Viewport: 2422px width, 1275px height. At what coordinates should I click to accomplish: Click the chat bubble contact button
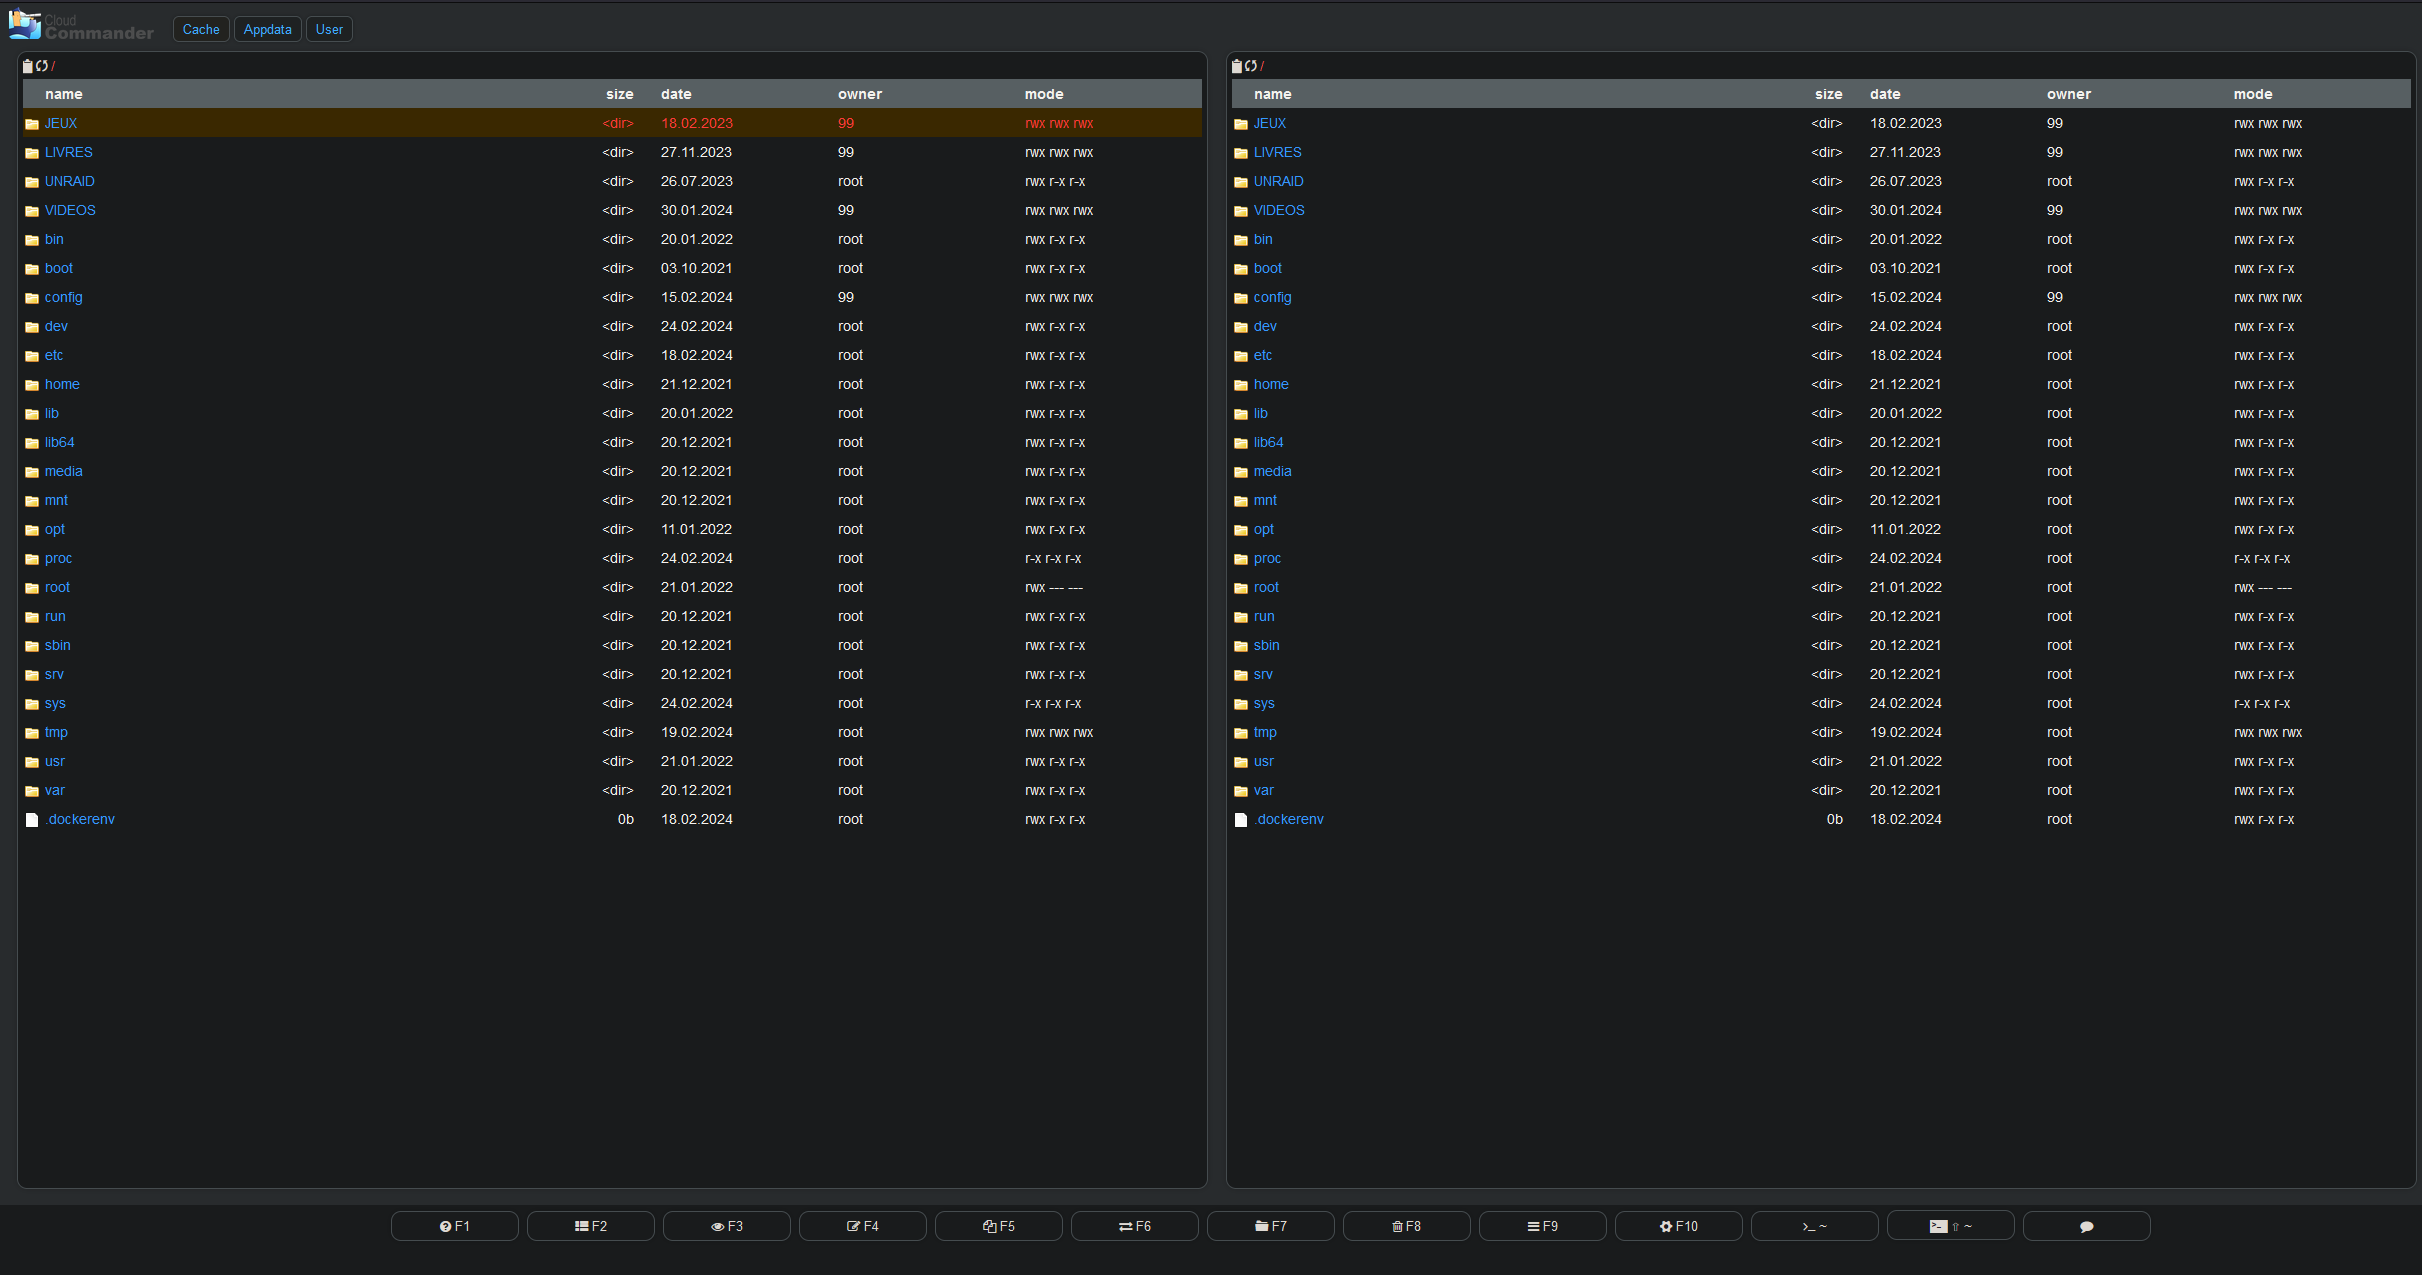[2087, 1226]
